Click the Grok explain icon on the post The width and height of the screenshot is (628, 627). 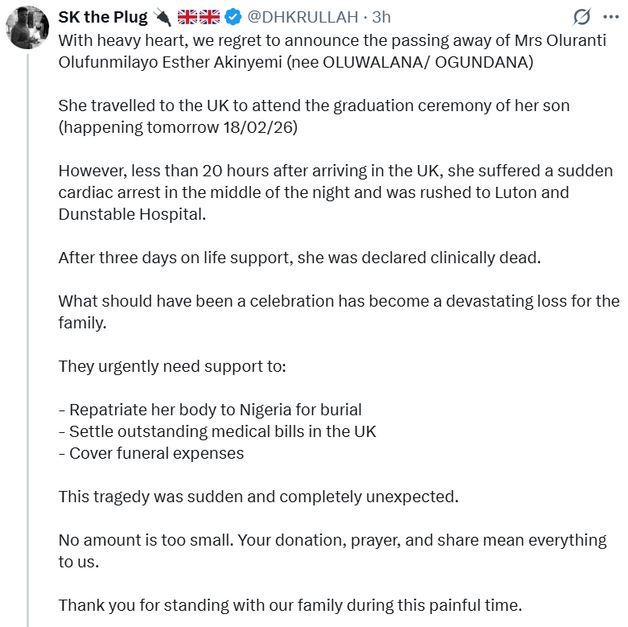point(580,17)
